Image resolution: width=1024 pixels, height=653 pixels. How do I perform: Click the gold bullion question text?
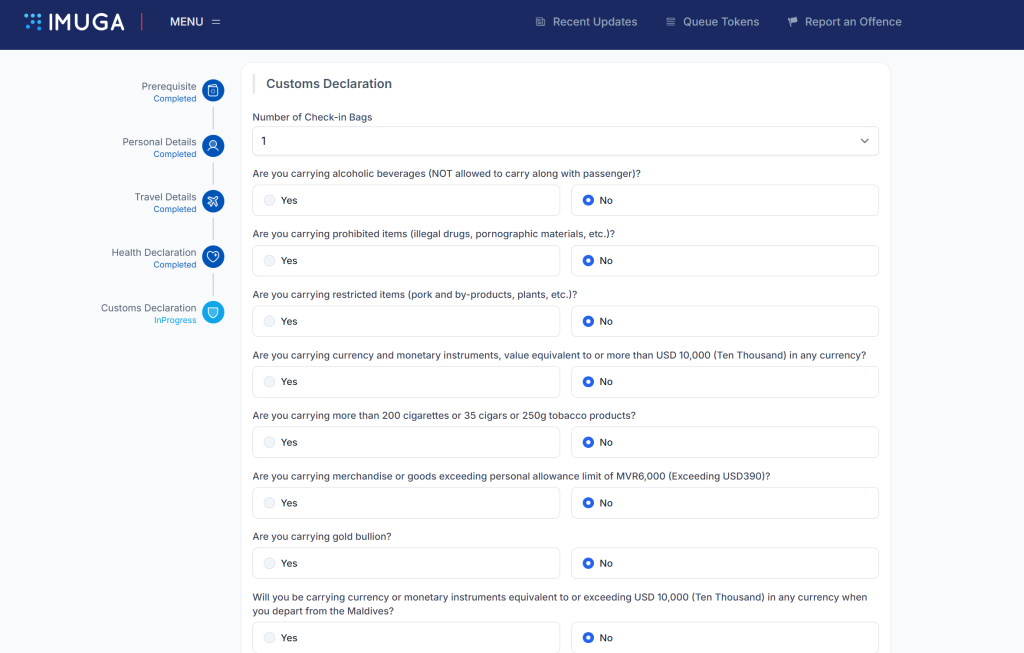(322, 536)
